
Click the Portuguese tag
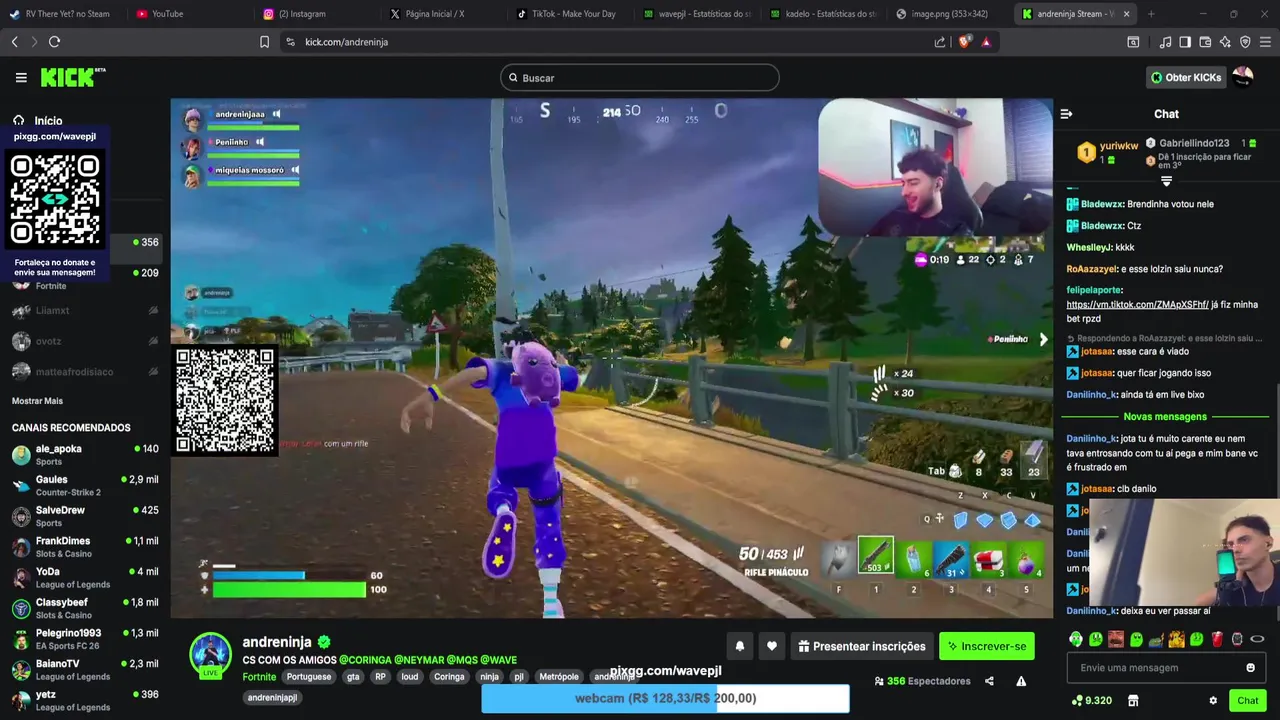(x=309, y=677)
